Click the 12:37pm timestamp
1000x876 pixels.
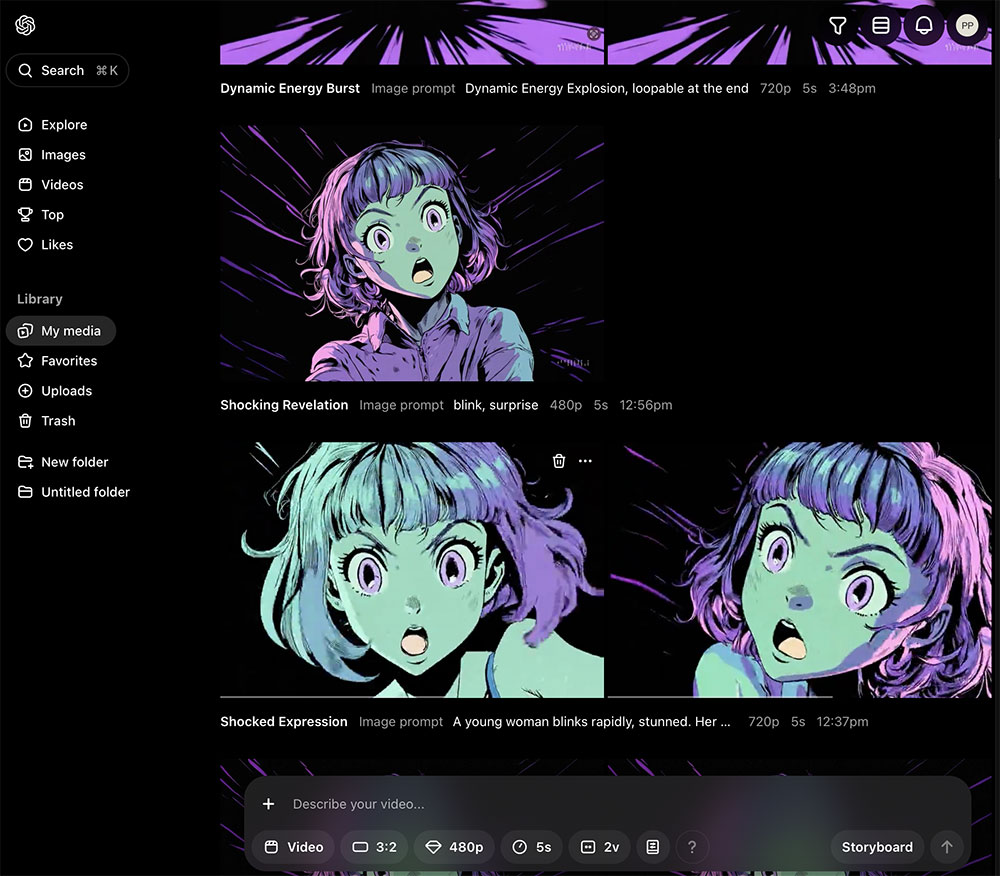[x=842, y=722]
